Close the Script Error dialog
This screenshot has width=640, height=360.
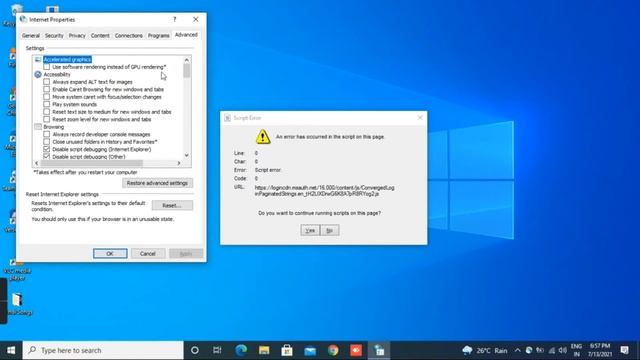(420, 118)
